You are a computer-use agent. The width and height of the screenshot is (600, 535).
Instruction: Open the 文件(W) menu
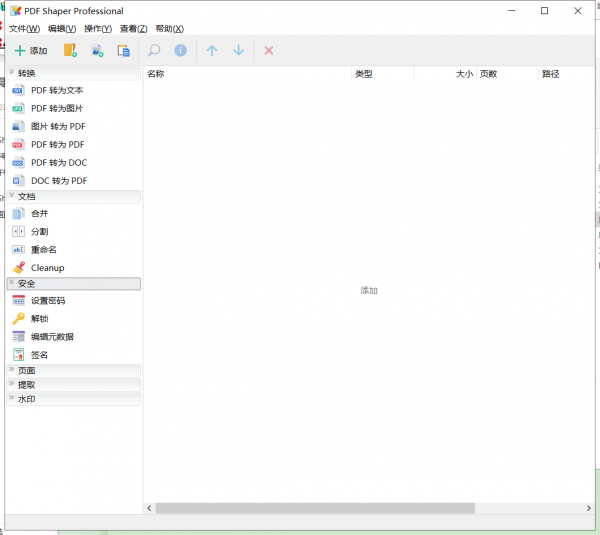pyautogui.click(x=24, y=29)
